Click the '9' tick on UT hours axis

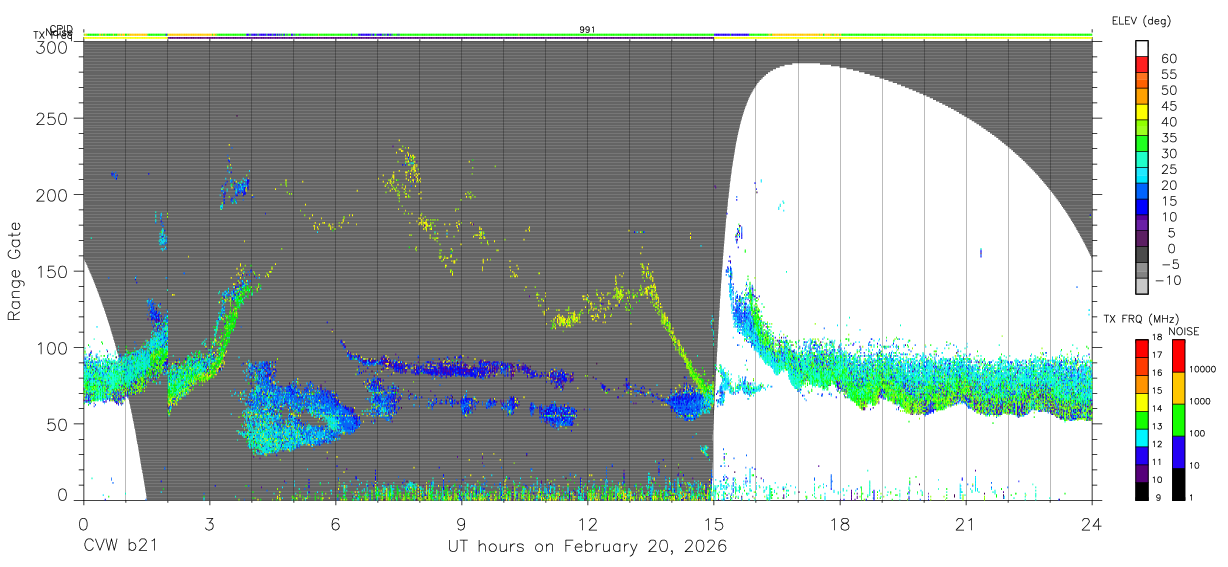click(x=461, y=524)
